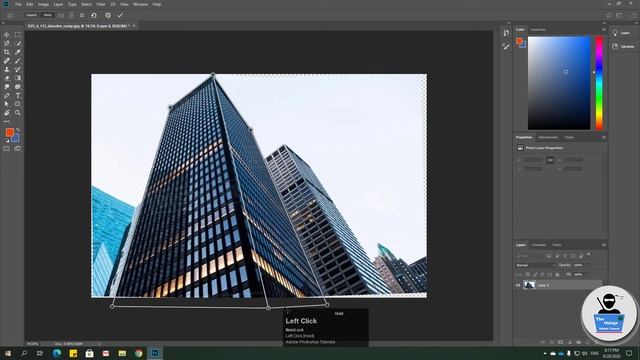Select the Lasso tool
Viewport: 640px width, 360px height.
coord(7,44)
